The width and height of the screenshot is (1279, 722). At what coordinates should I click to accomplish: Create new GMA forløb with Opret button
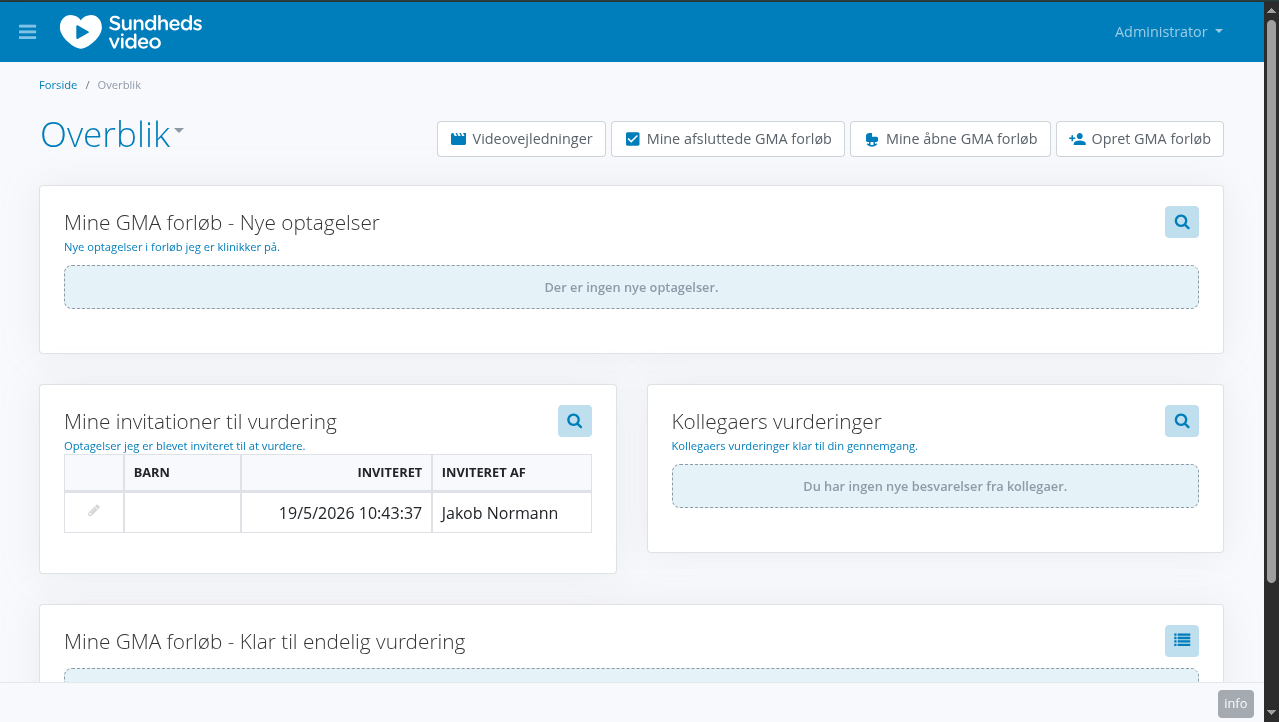tap(1139, 139)
